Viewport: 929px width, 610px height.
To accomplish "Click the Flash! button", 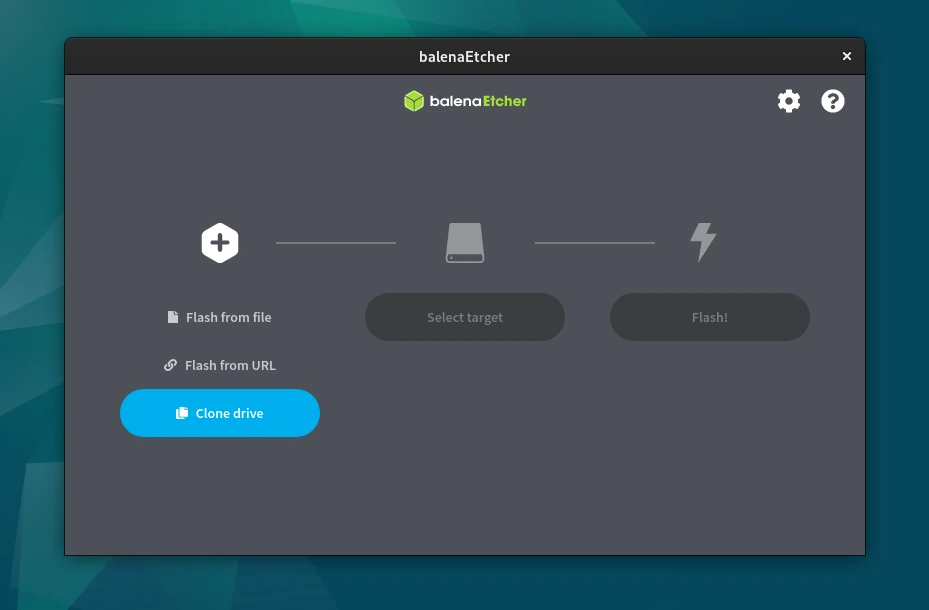I will pos(710,317).
